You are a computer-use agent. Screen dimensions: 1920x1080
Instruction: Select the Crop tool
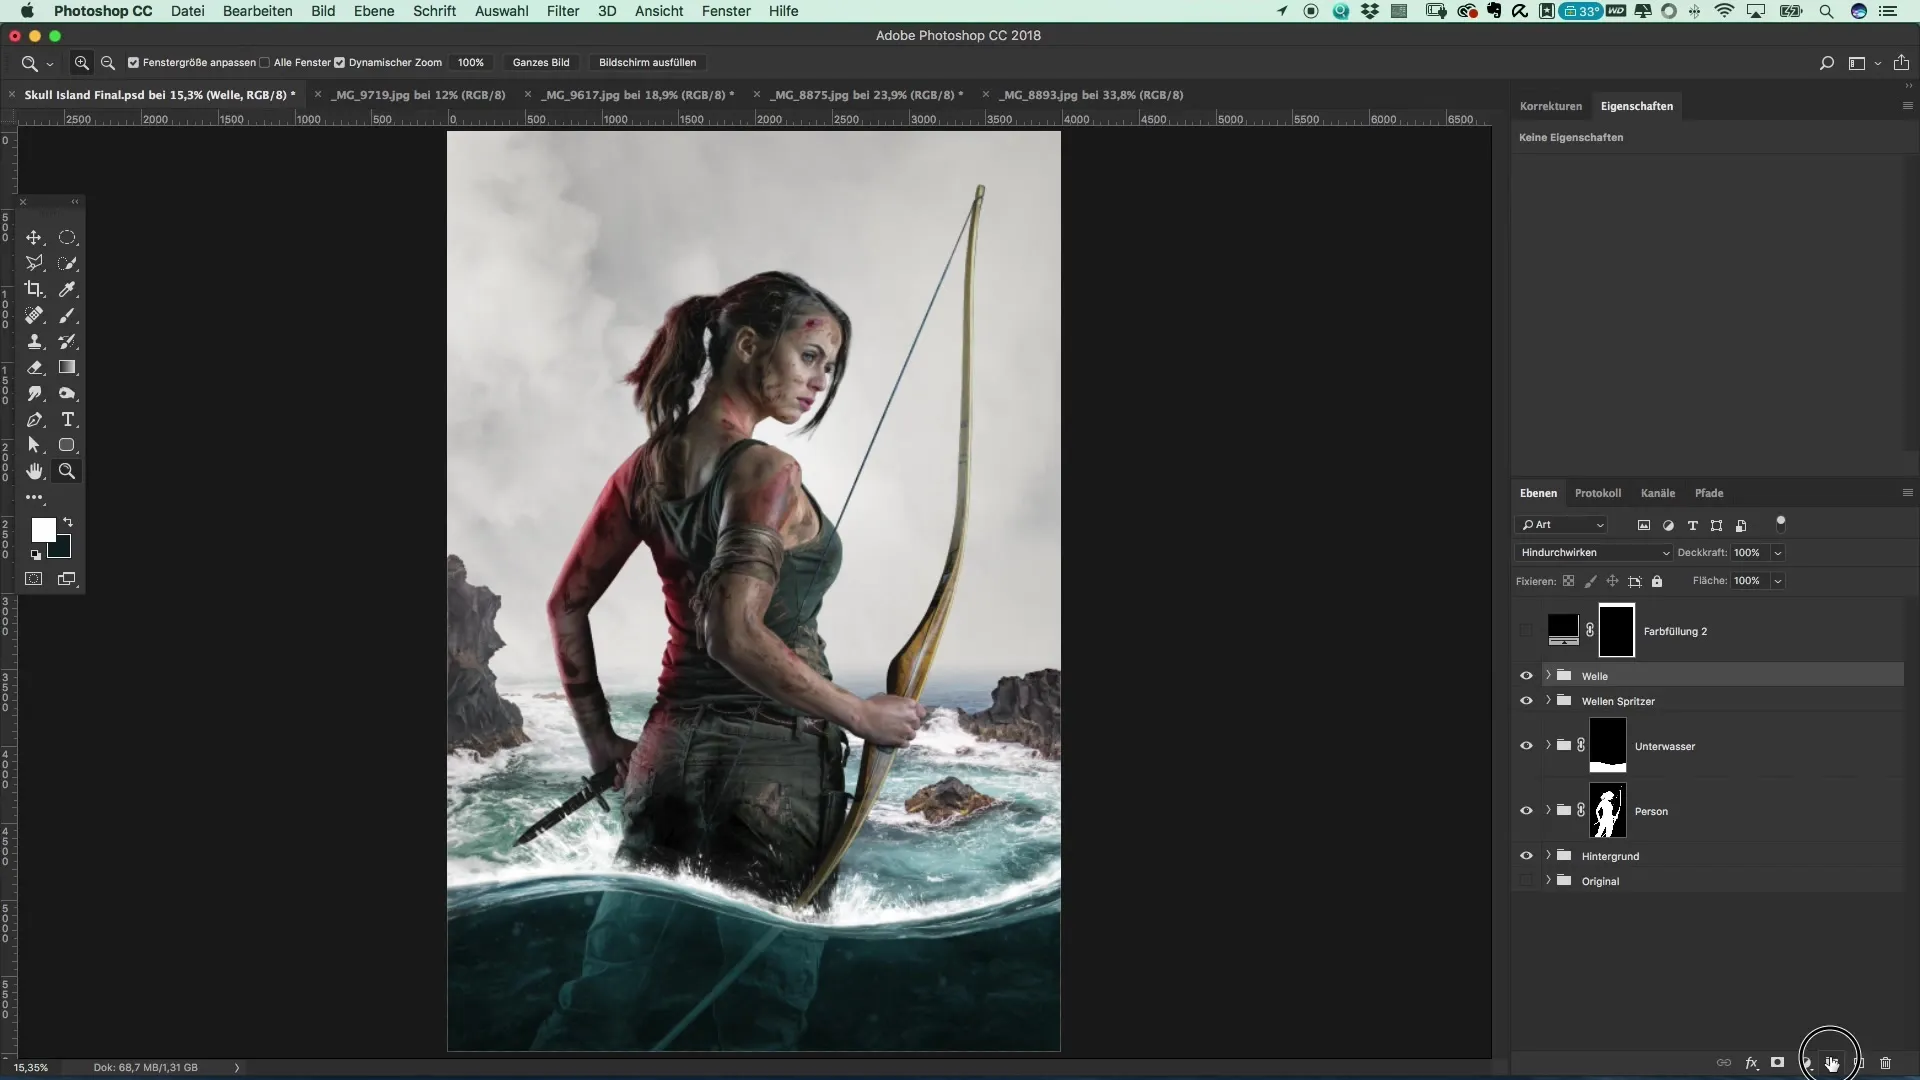(34, 290)
